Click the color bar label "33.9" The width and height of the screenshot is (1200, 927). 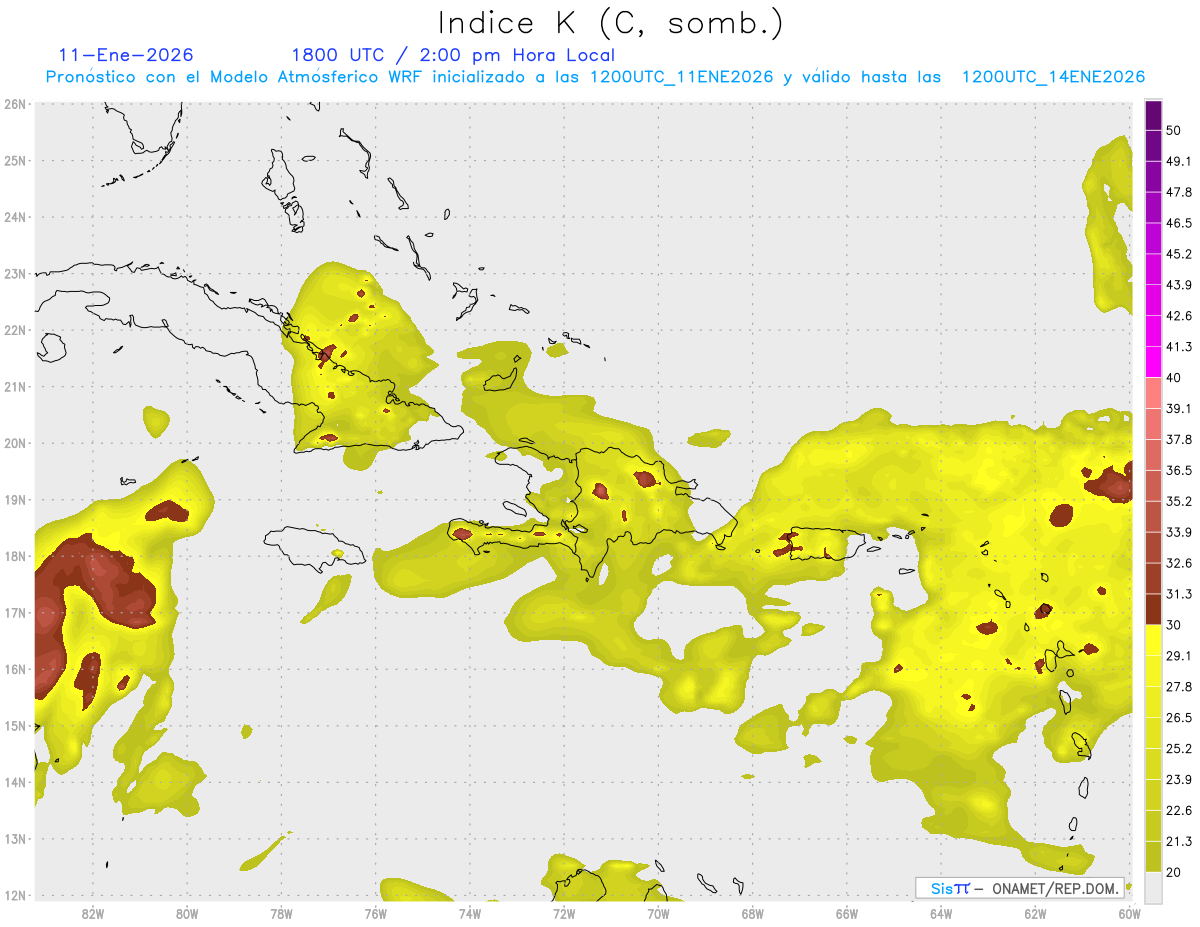(x=1179, y=532)
